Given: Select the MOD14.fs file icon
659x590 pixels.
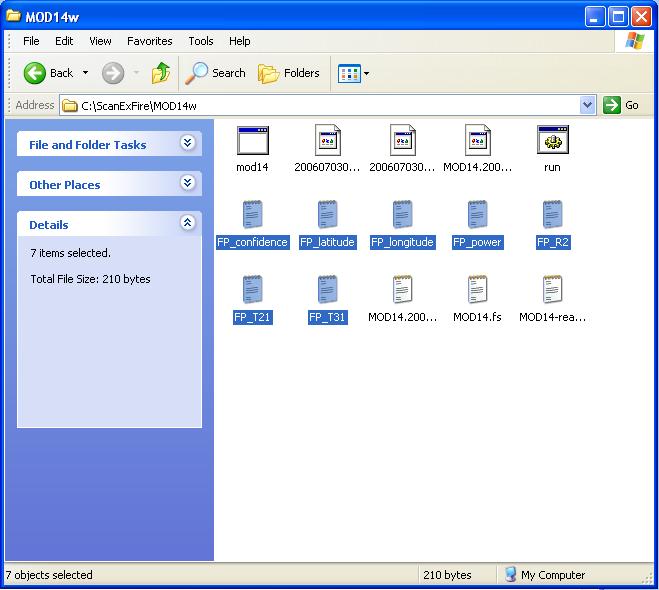Looking at the screenshot, I should (x=477, y=289).
